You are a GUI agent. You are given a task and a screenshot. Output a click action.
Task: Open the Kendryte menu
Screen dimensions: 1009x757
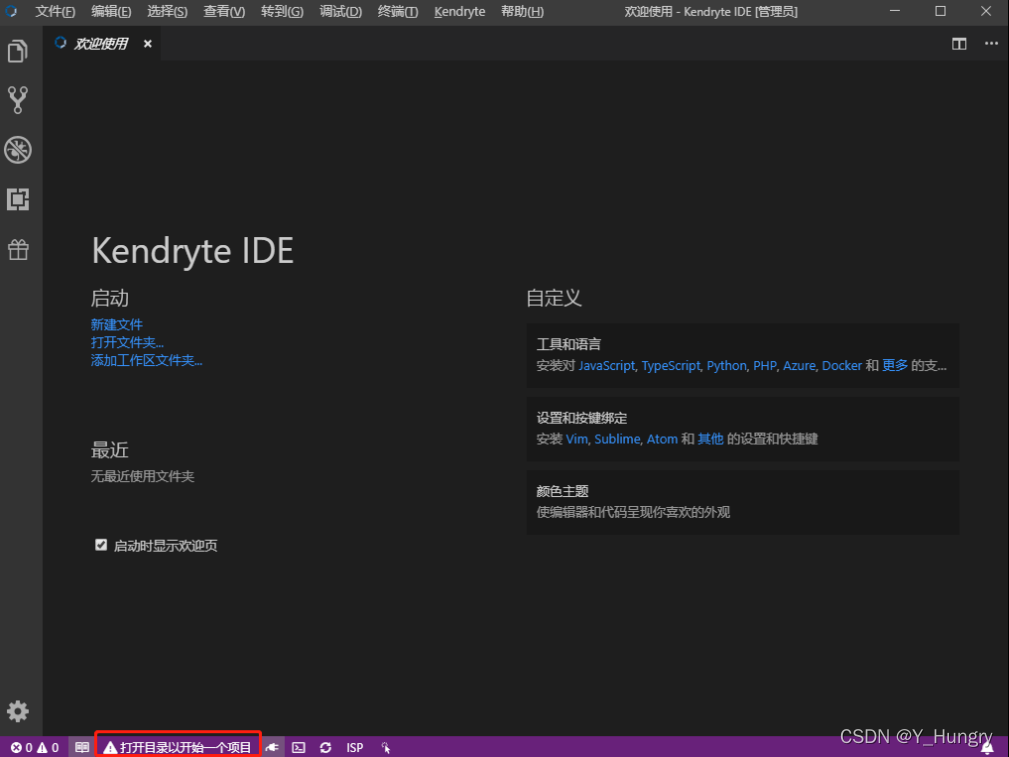tap(459, 12)
